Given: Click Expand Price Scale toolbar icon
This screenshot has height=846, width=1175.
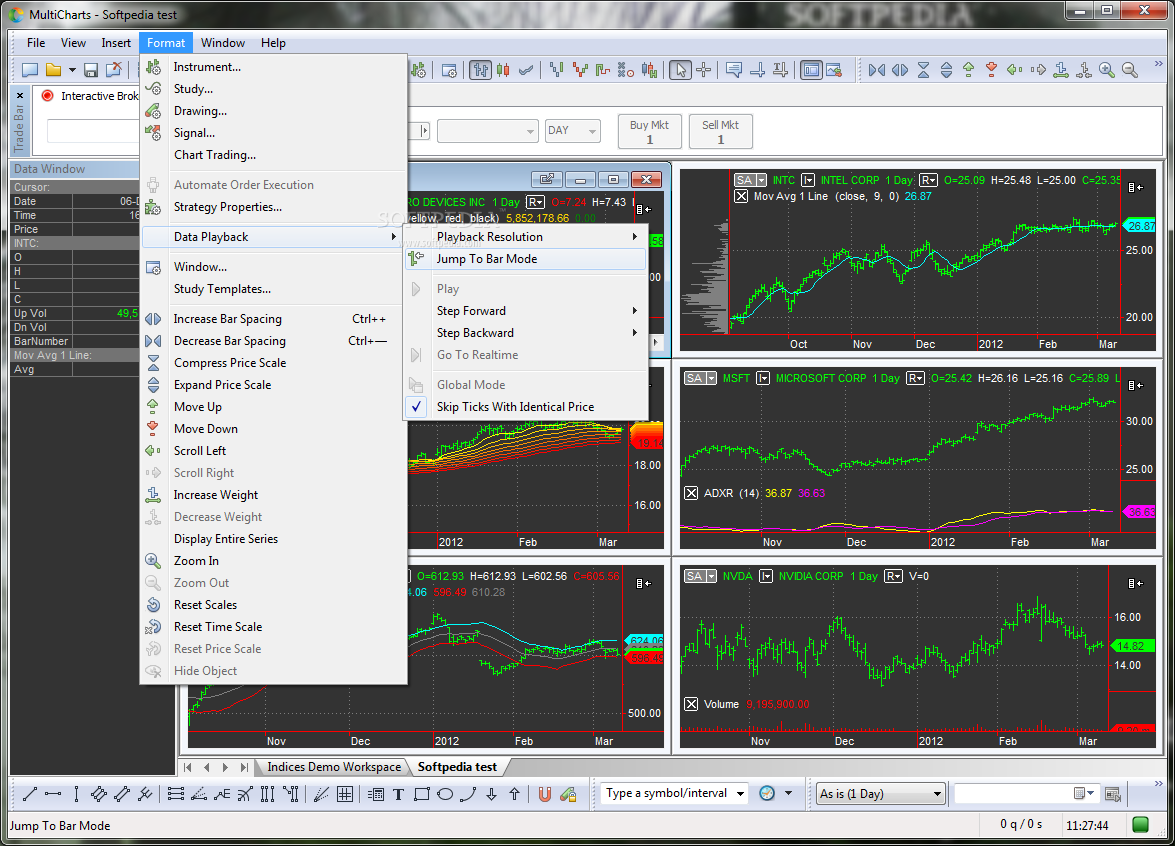Looking at the screenshot, I should [946, 70].
